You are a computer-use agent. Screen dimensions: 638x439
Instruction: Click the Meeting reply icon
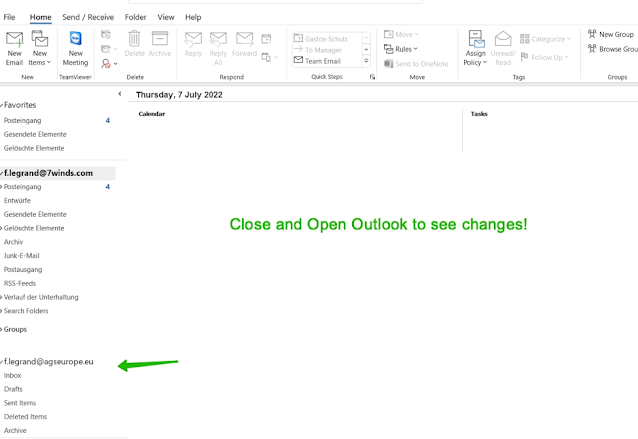coord(266,39)
